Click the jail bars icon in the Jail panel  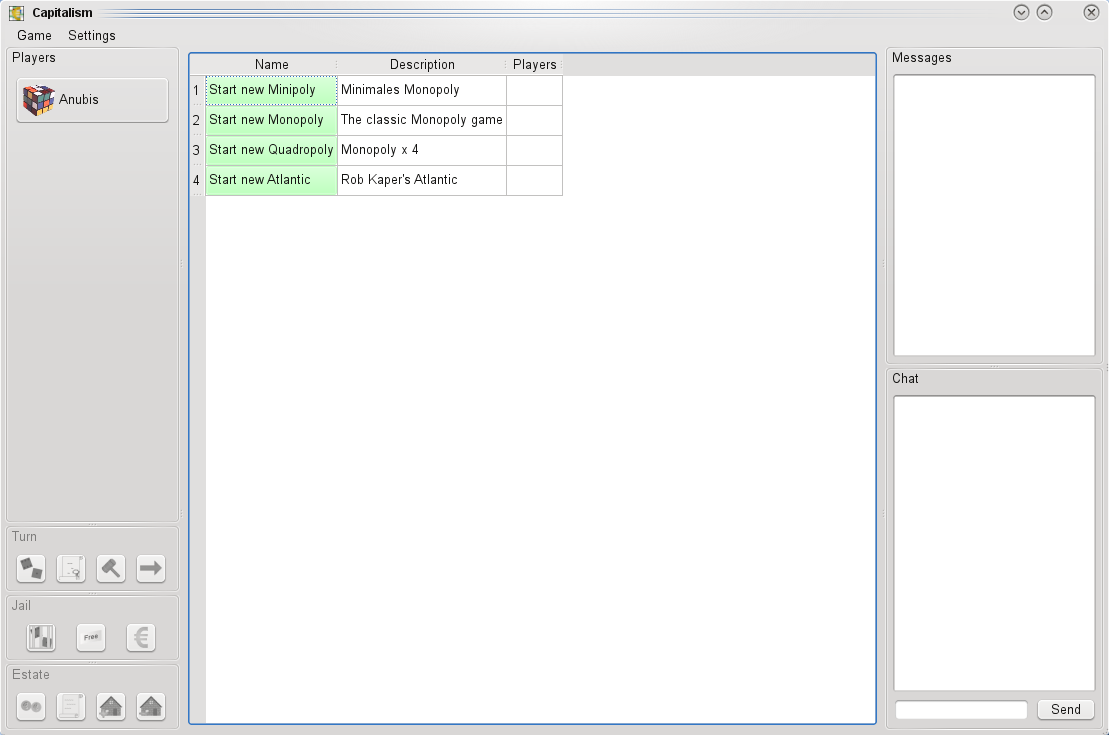[41, 637]
